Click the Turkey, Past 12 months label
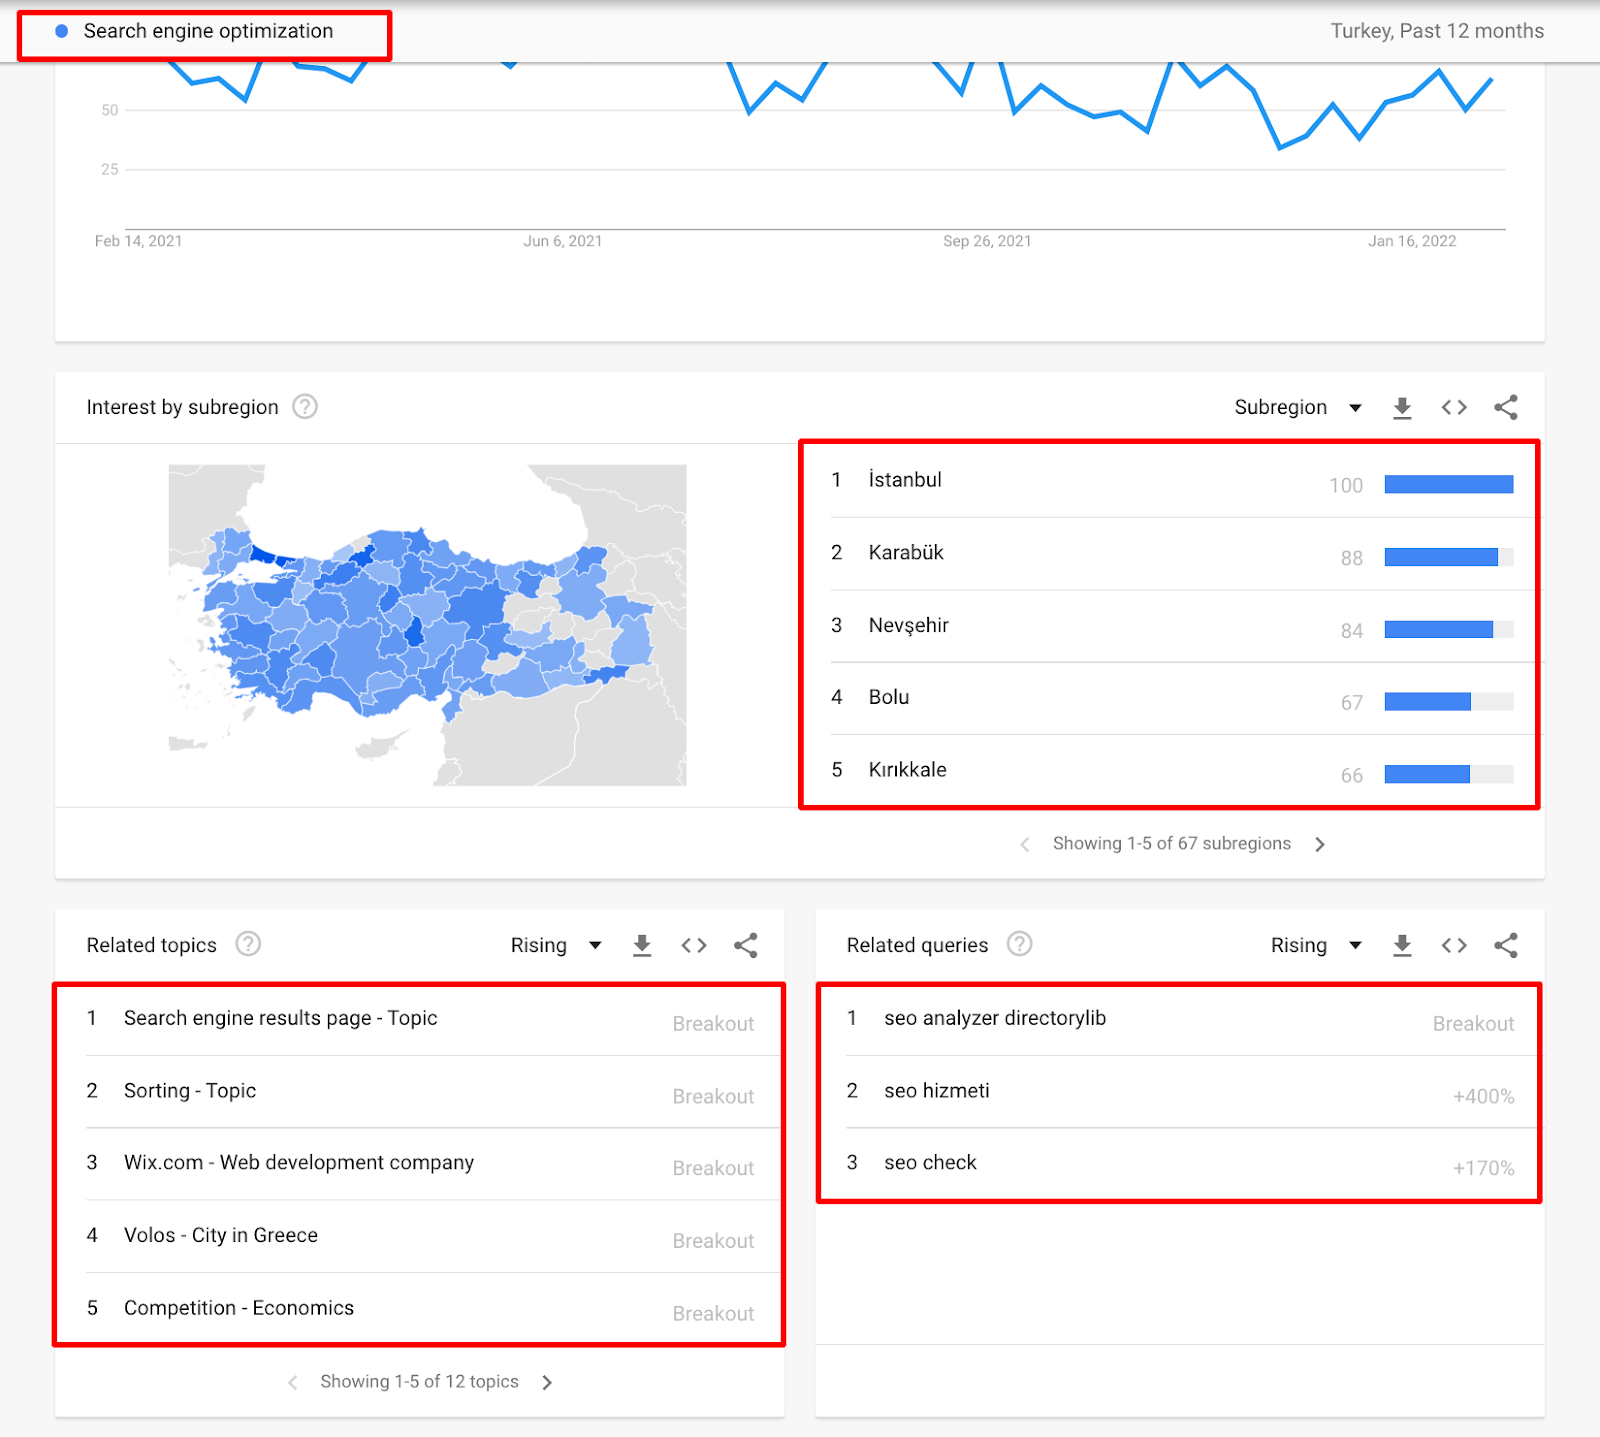The width and height of the screenshot is (1600, 1437). (x=1437, y=31)
